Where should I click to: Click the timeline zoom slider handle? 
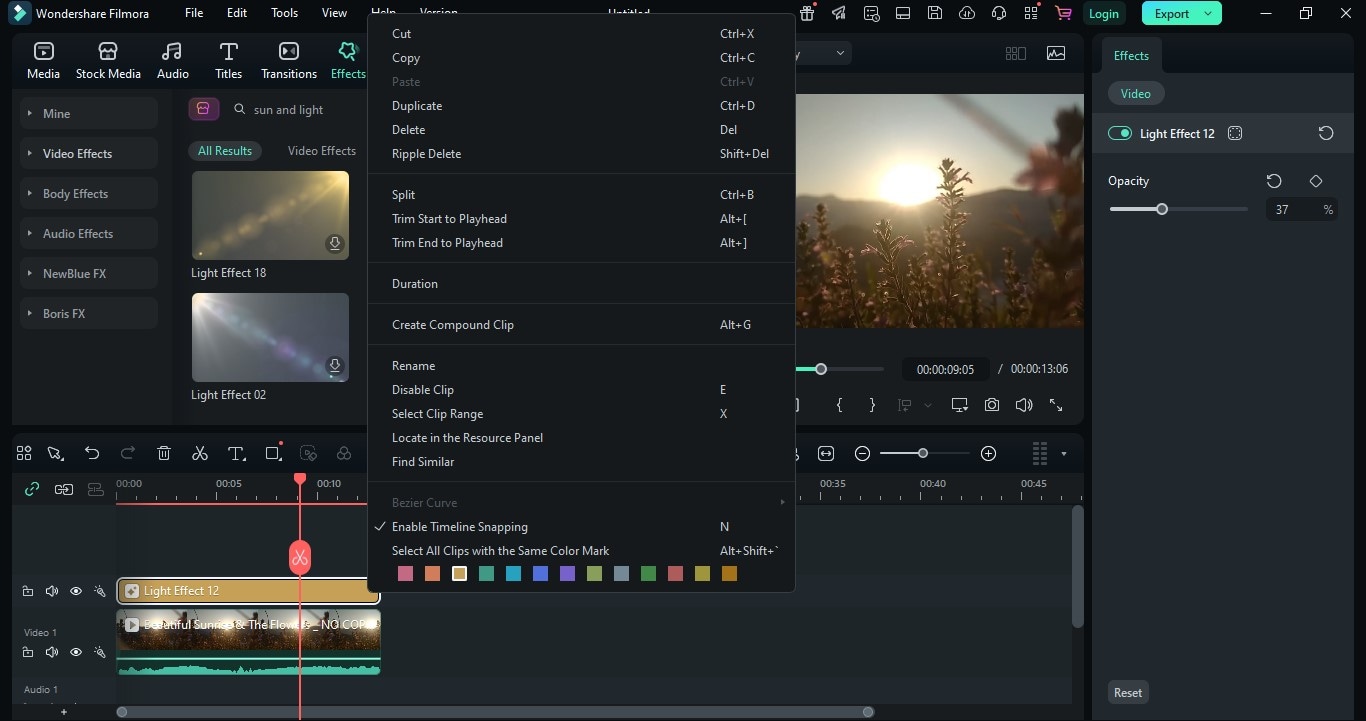point(923,453)
